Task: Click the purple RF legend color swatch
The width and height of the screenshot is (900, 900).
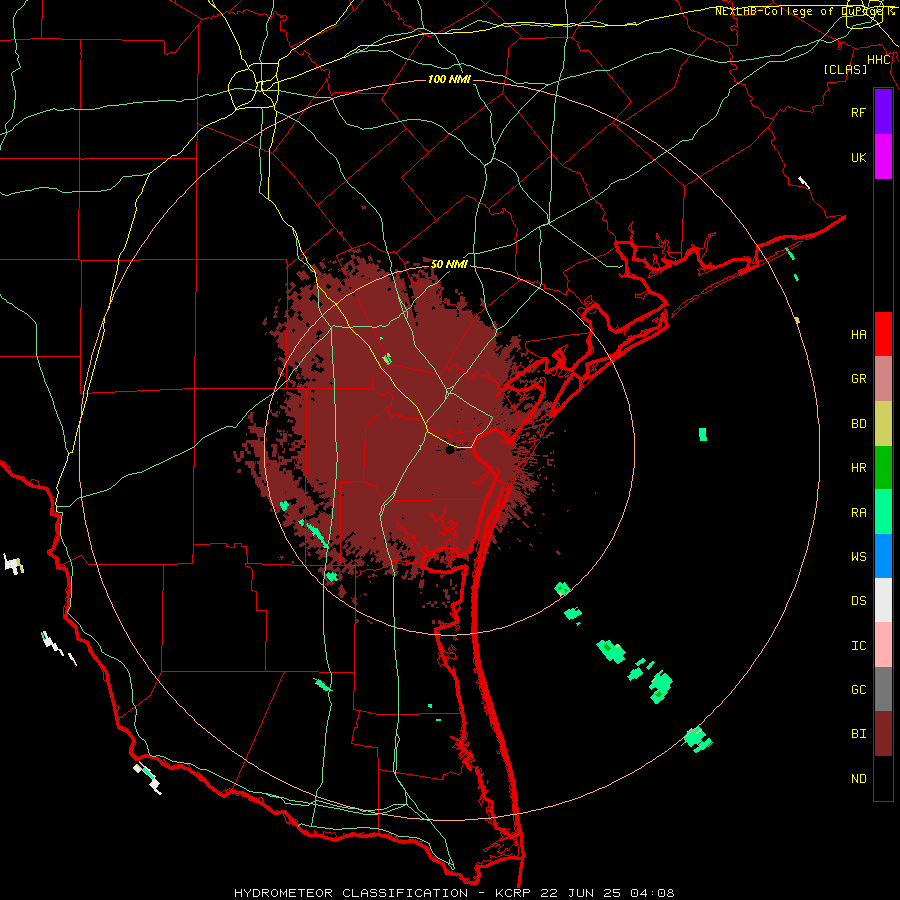Action: point(883,112)
